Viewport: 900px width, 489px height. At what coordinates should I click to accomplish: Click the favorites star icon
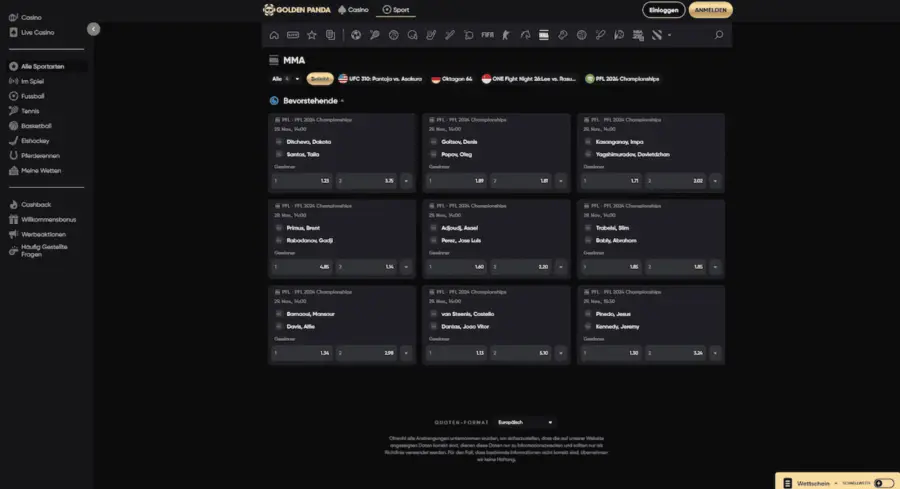point(312,35)
